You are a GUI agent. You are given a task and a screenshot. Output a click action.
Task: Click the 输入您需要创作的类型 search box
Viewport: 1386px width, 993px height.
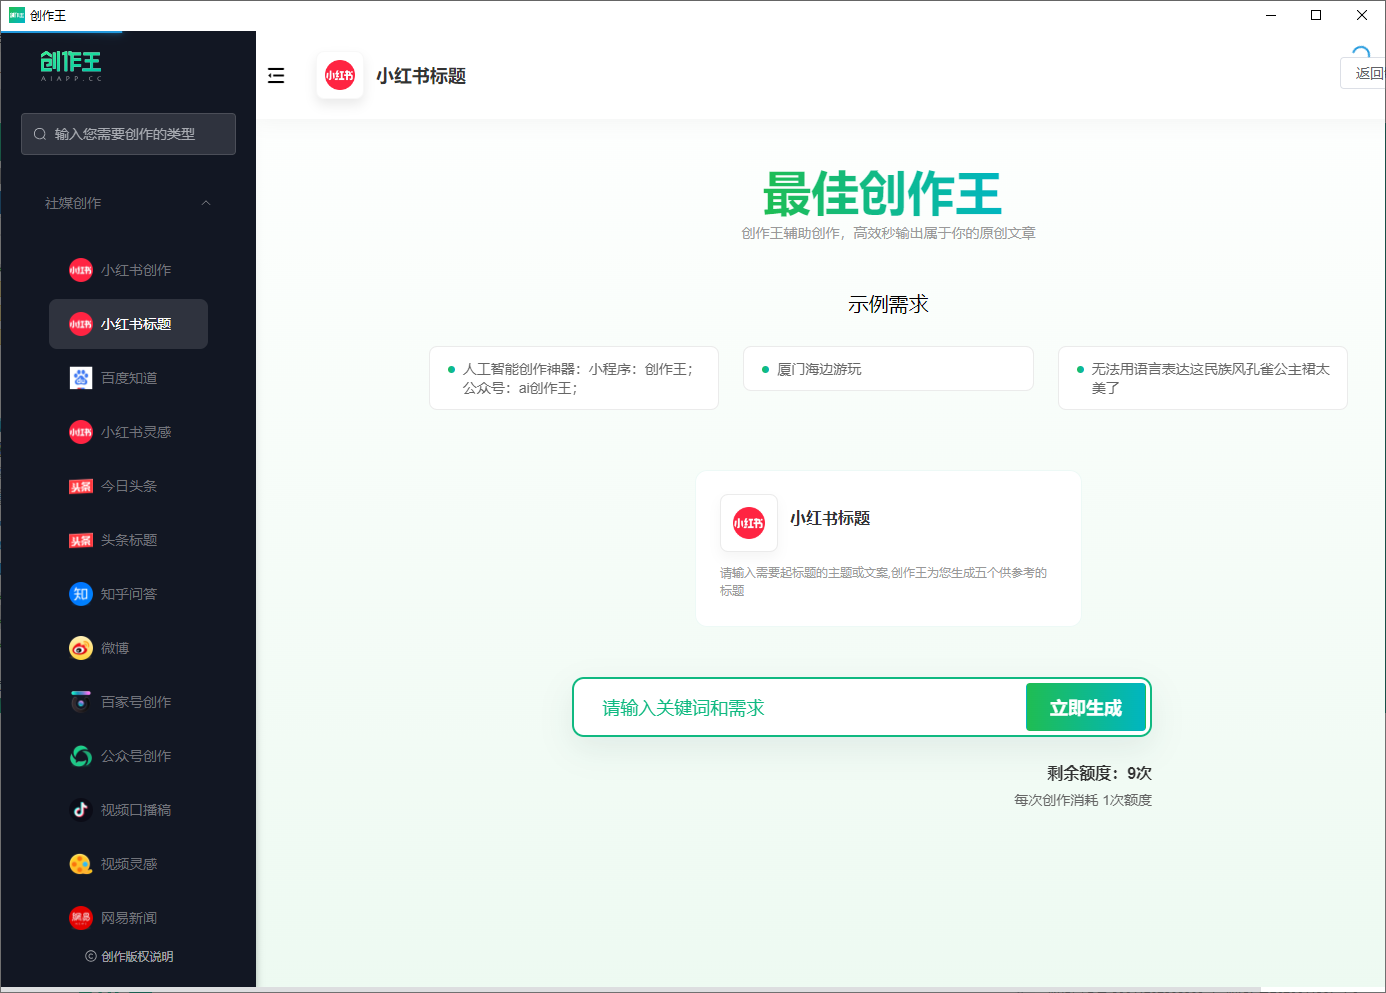(x=128, y=134)
